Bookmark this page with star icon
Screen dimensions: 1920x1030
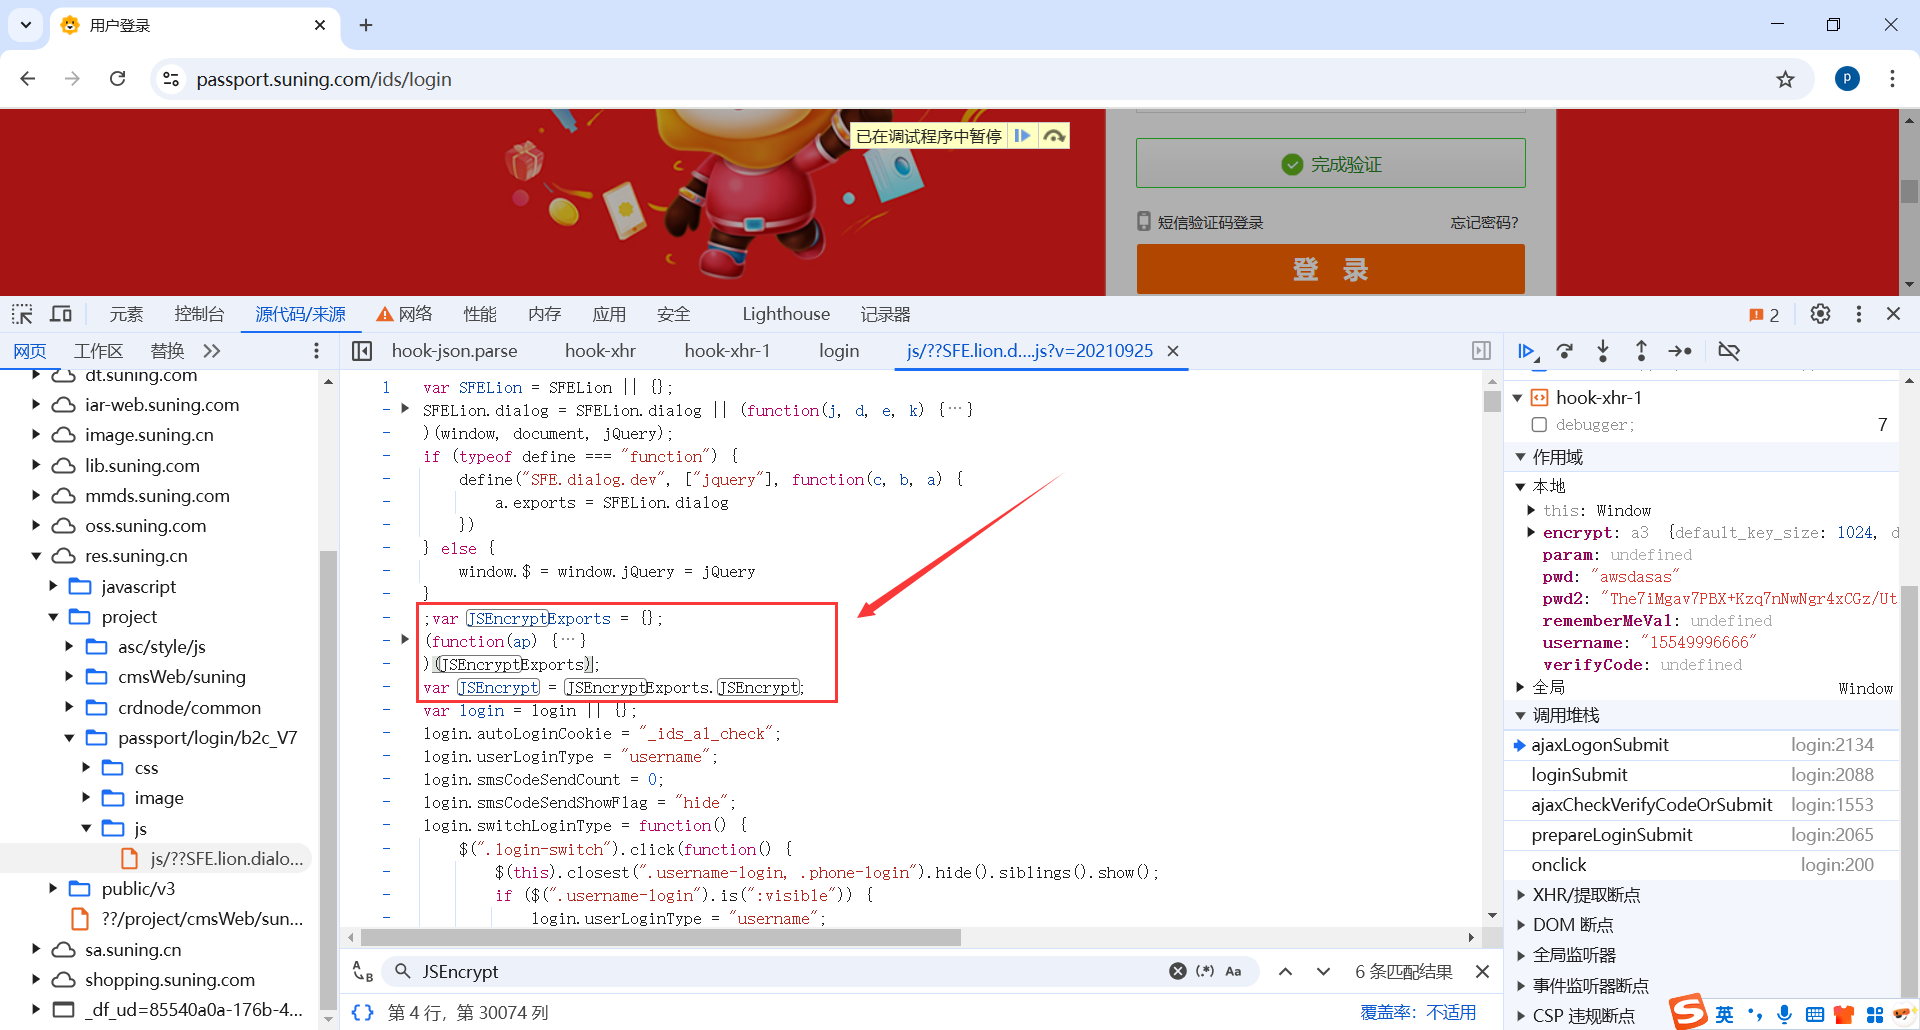pyautogui.click(x=1785, y=79)
